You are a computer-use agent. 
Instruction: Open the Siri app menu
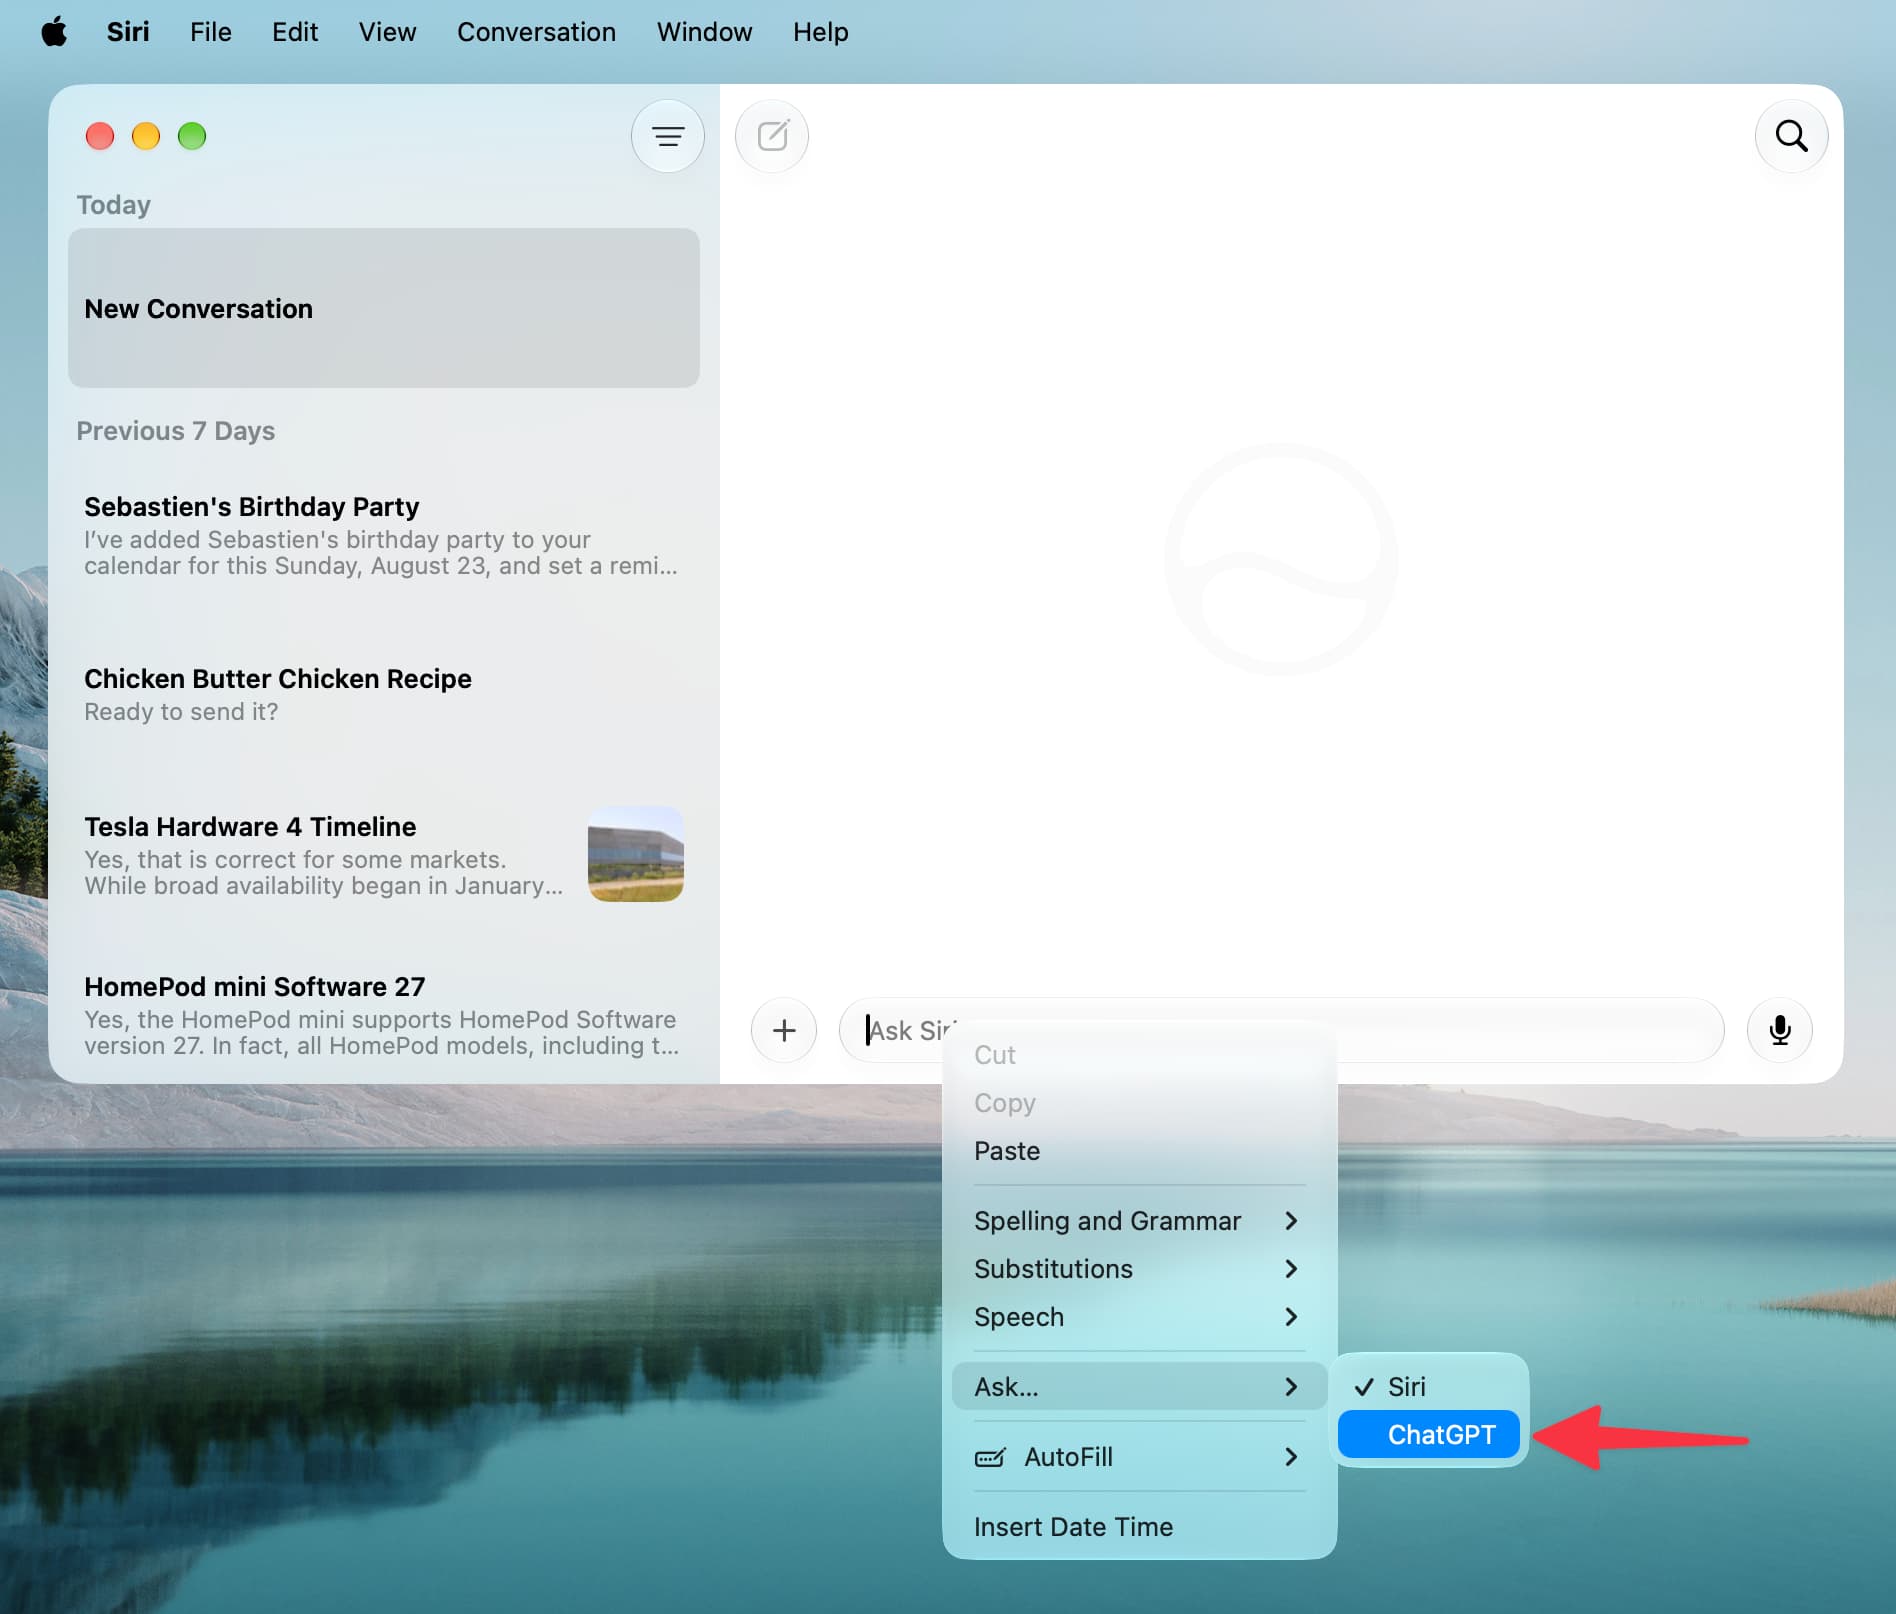128,32
